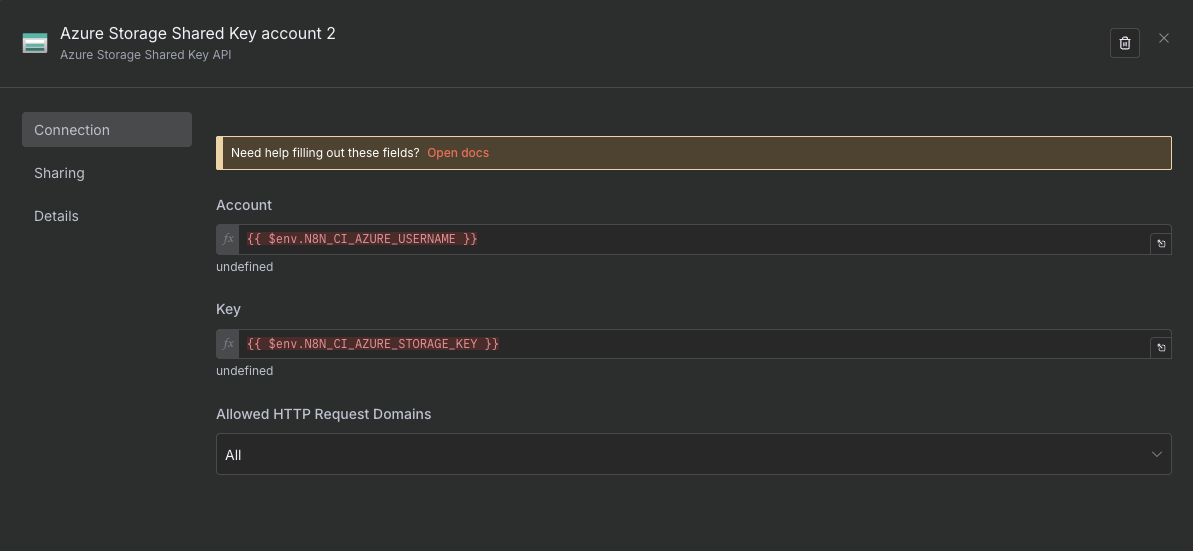Image resolution: width=1193 pixels, height=551 pixels.
Task: Click the Allowed HTTP Request Domains label
Action: (323, 414)
